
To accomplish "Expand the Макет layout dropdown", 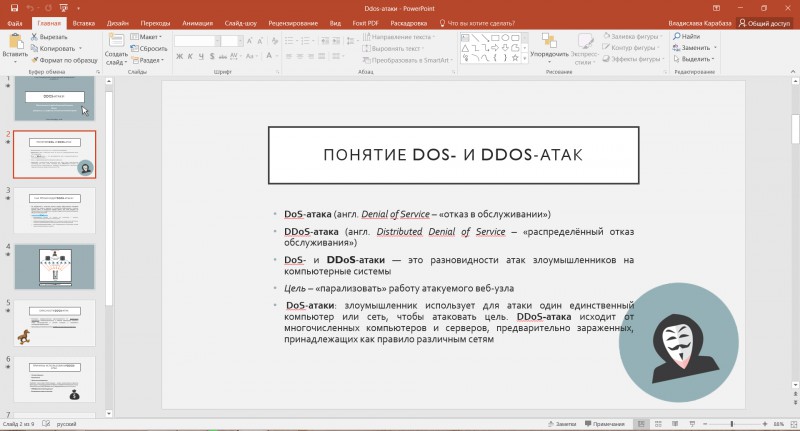I will pyautogui.click(x=146, y=37).
